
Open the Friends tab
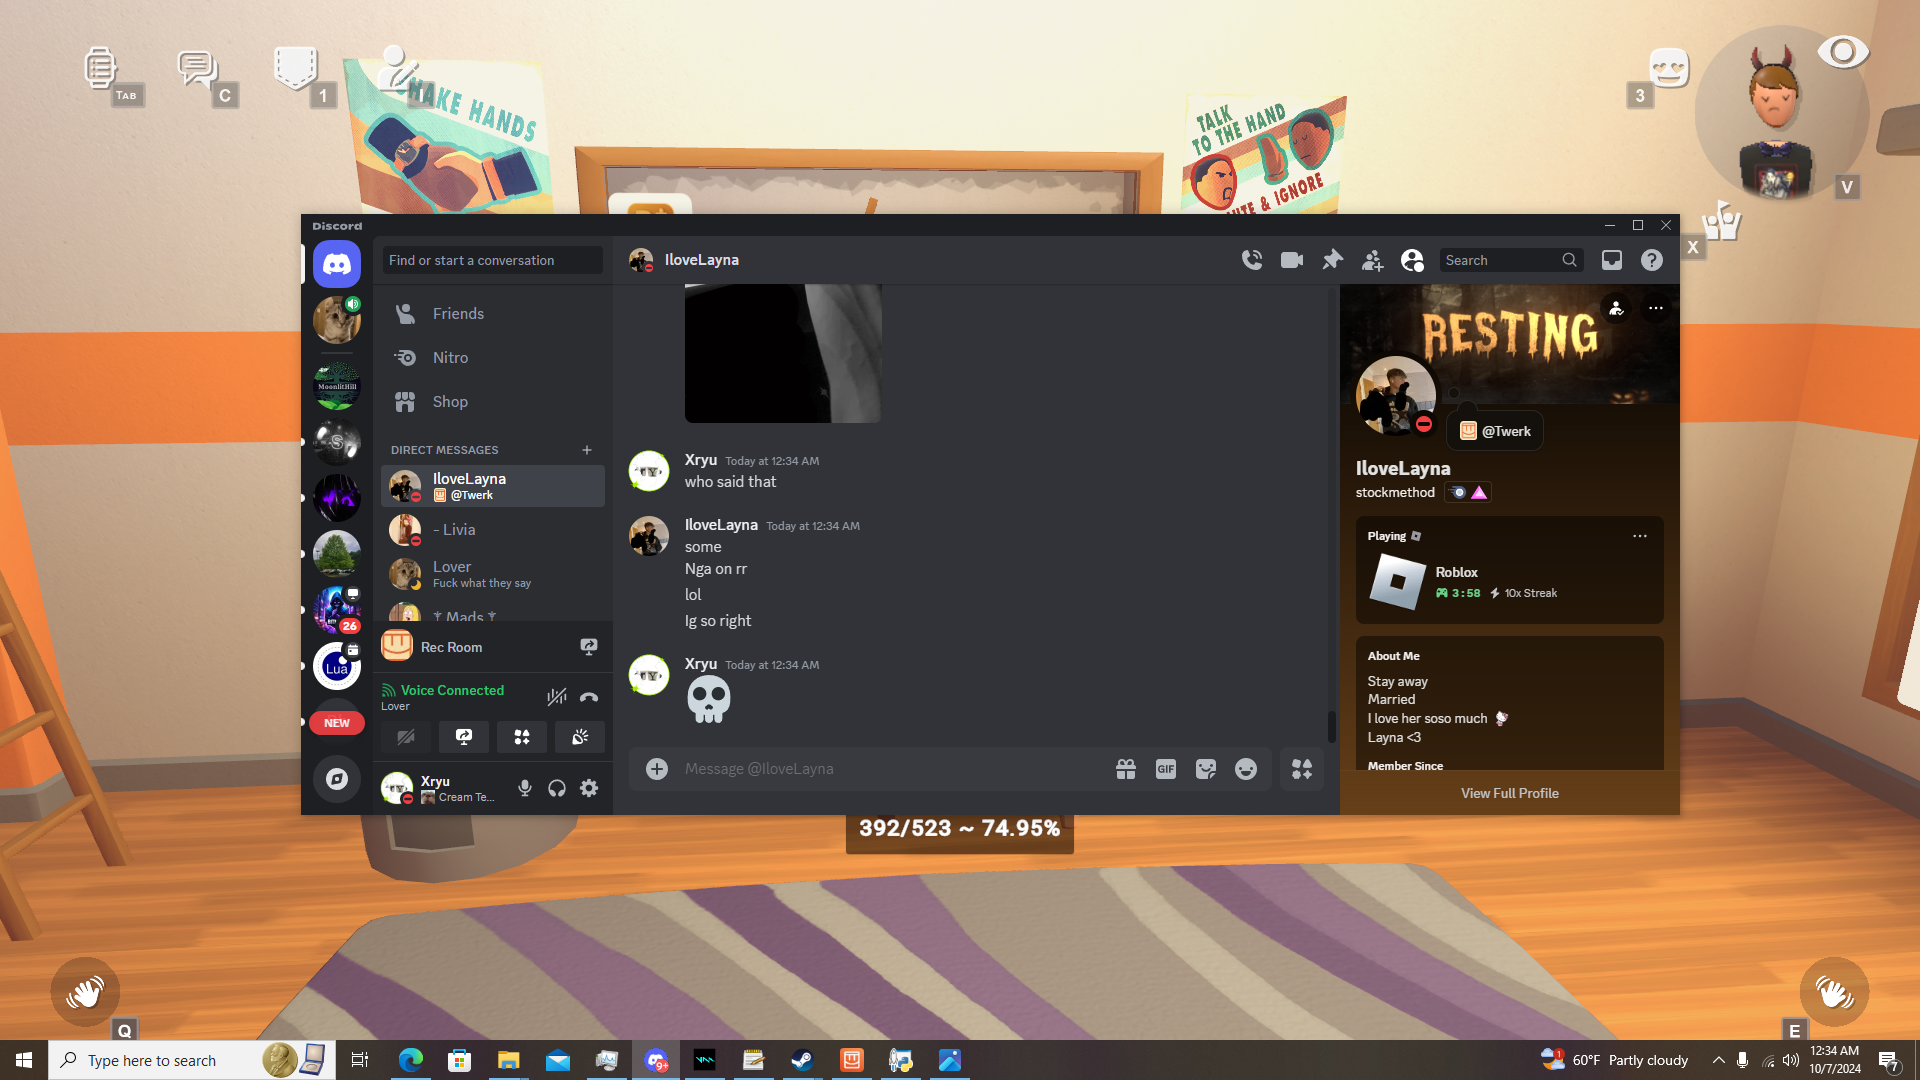(x=458, y=314)
